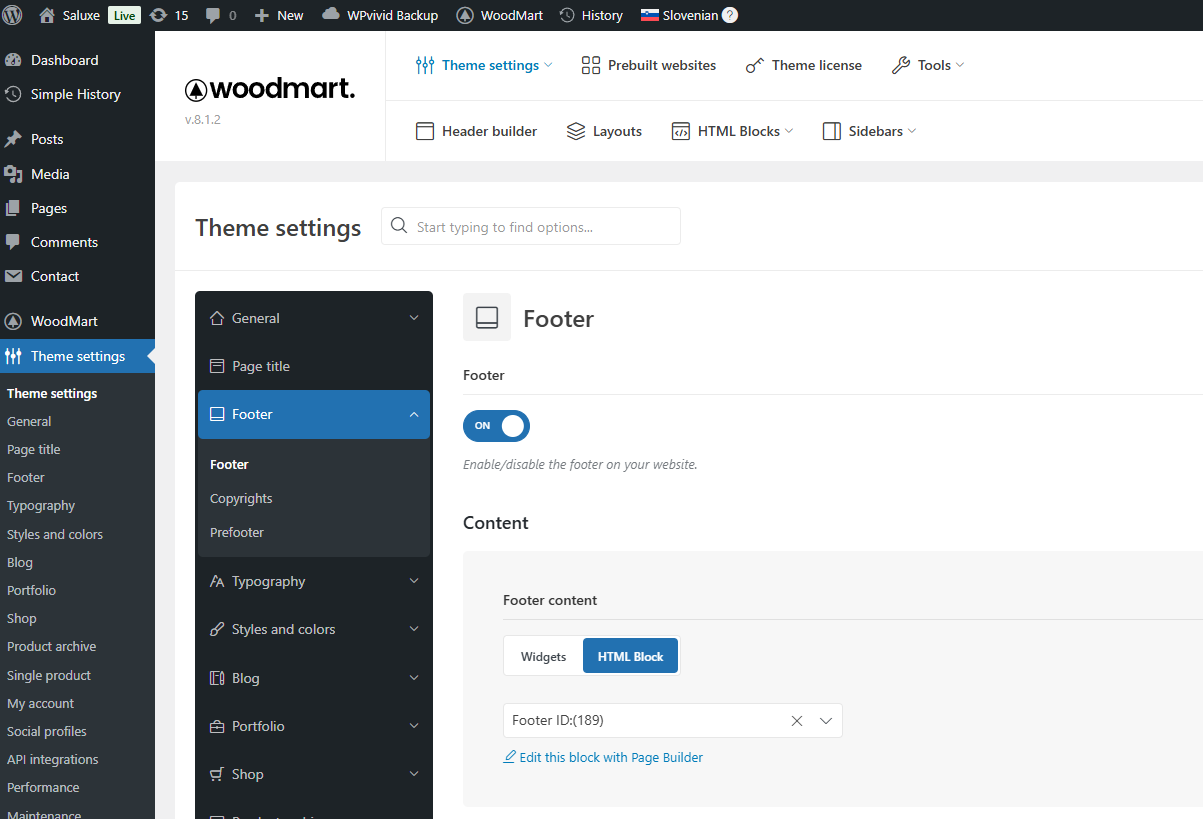Click the WordPress logo in admin bar
The height and width of the screenshot is (819, 1203).
(x=13, y=15)
